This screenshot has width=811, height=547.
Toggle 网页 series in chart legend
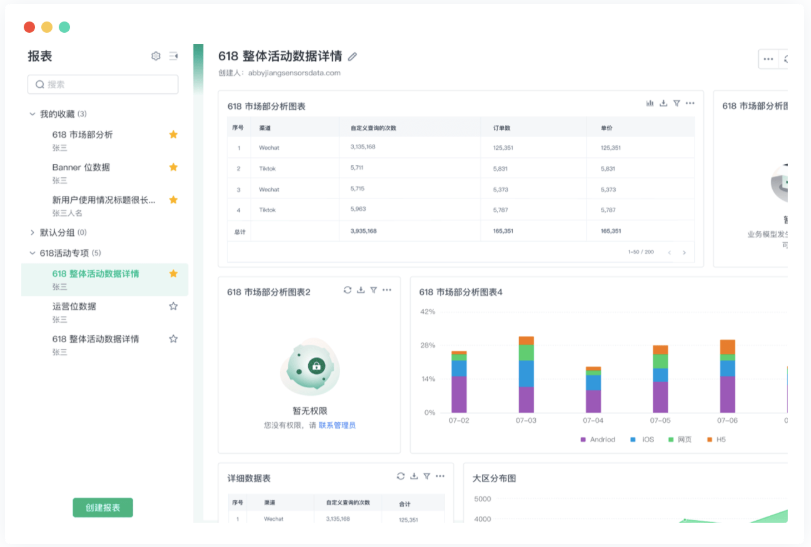pos(680,439)
